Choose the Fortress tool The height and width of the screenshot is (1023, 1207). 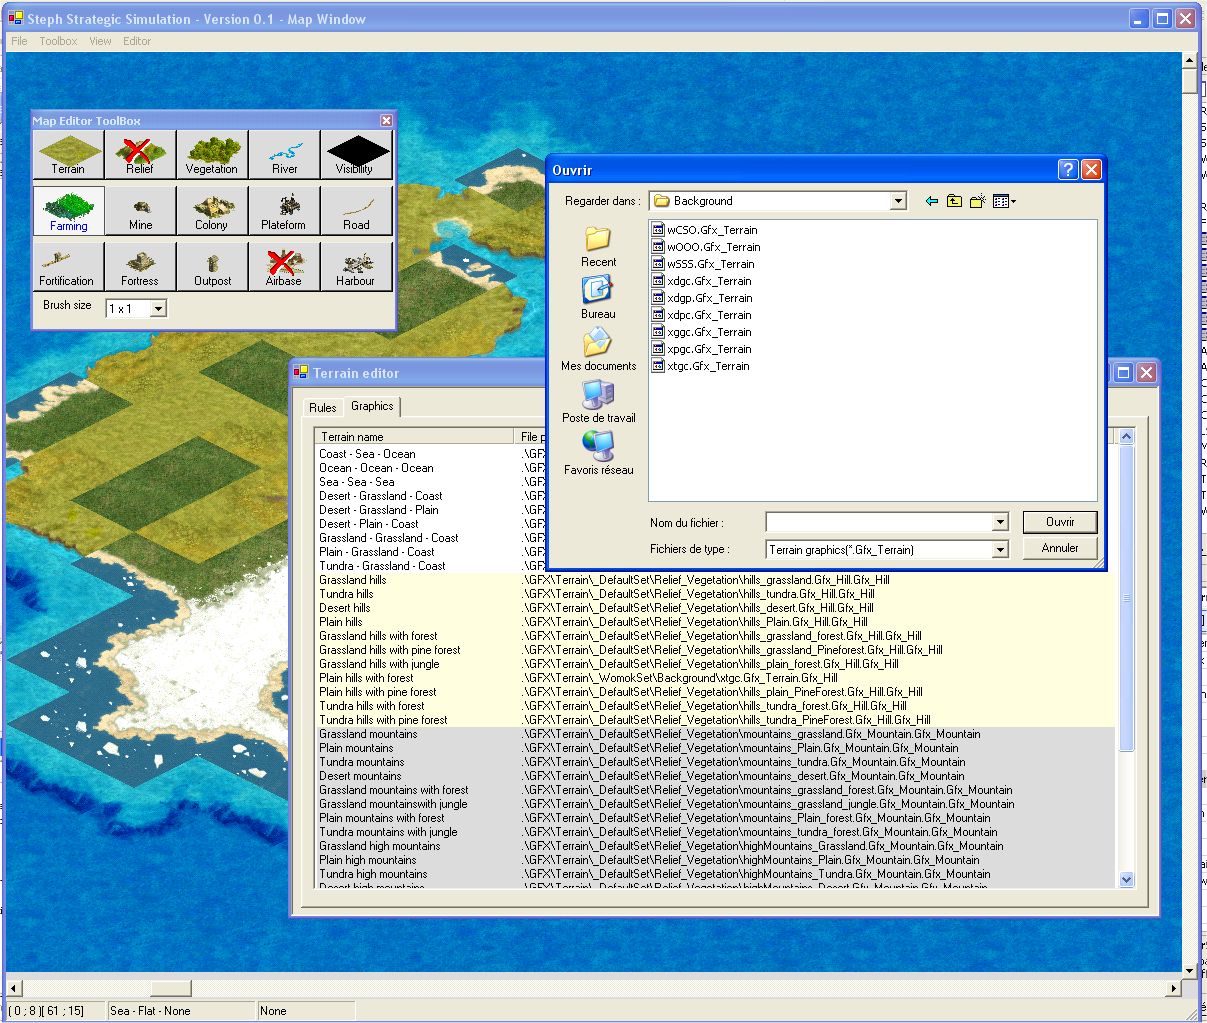(140, 267)
